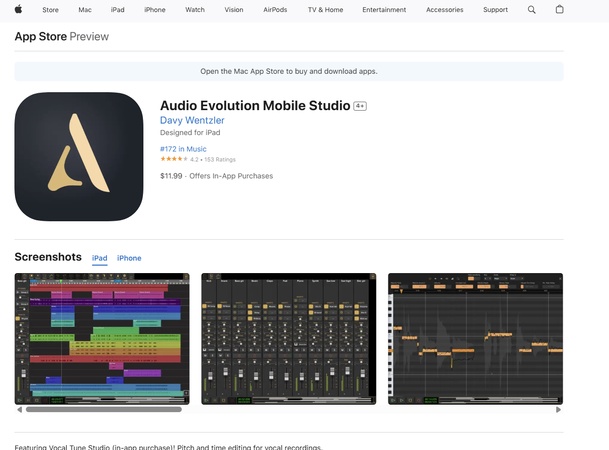Switch to iPad screenshots tab
Image resolution: width=609 pixels, height=450 pixels.
pyautogui.click(x=100, y=258)
